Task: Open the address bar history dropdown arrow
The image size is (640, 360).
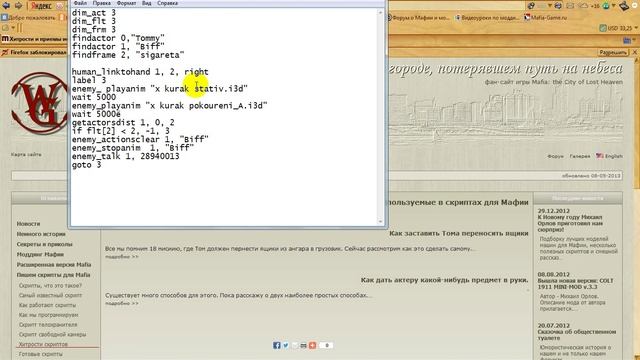Action: tap(550, 6)
